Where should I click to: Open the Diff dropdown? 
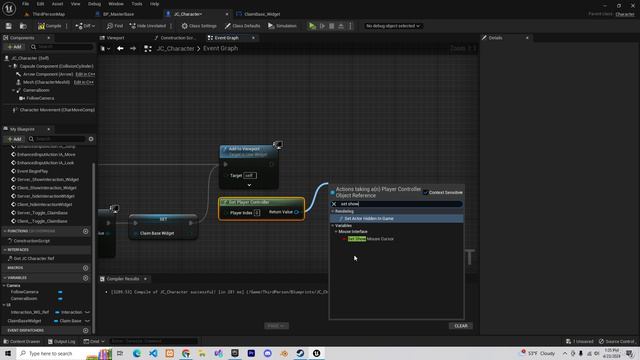pyautogui.click(x=85, y=26)
